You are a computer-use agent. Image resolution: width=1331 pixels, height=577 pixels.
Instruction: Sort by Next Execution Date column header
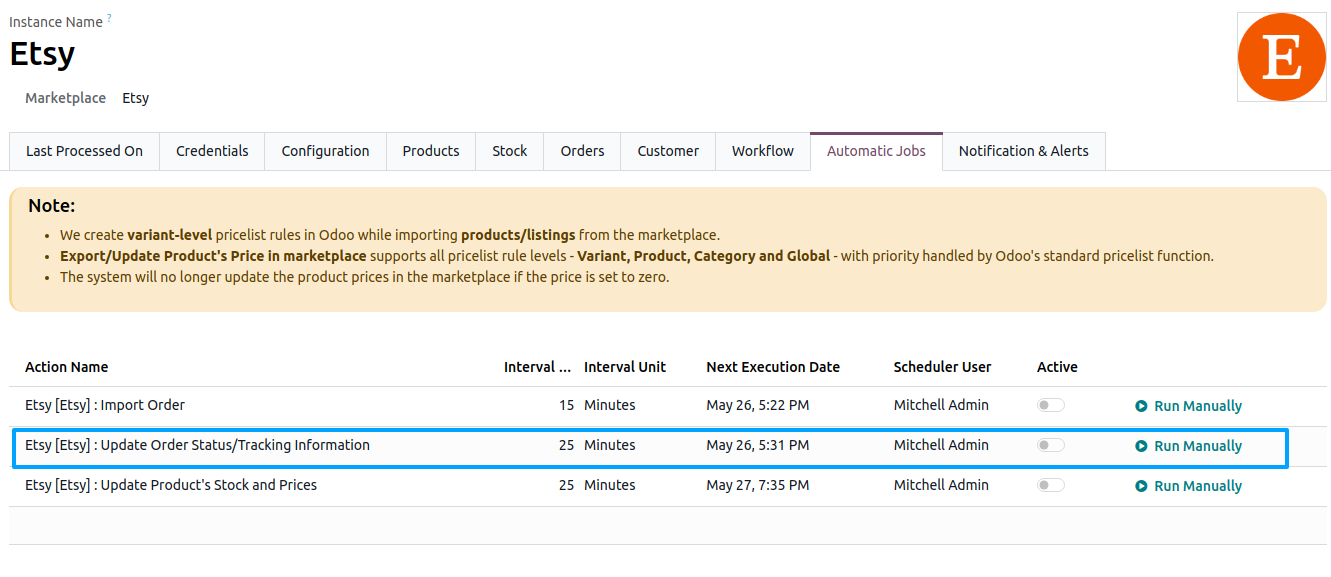click(x=773, y=367)
